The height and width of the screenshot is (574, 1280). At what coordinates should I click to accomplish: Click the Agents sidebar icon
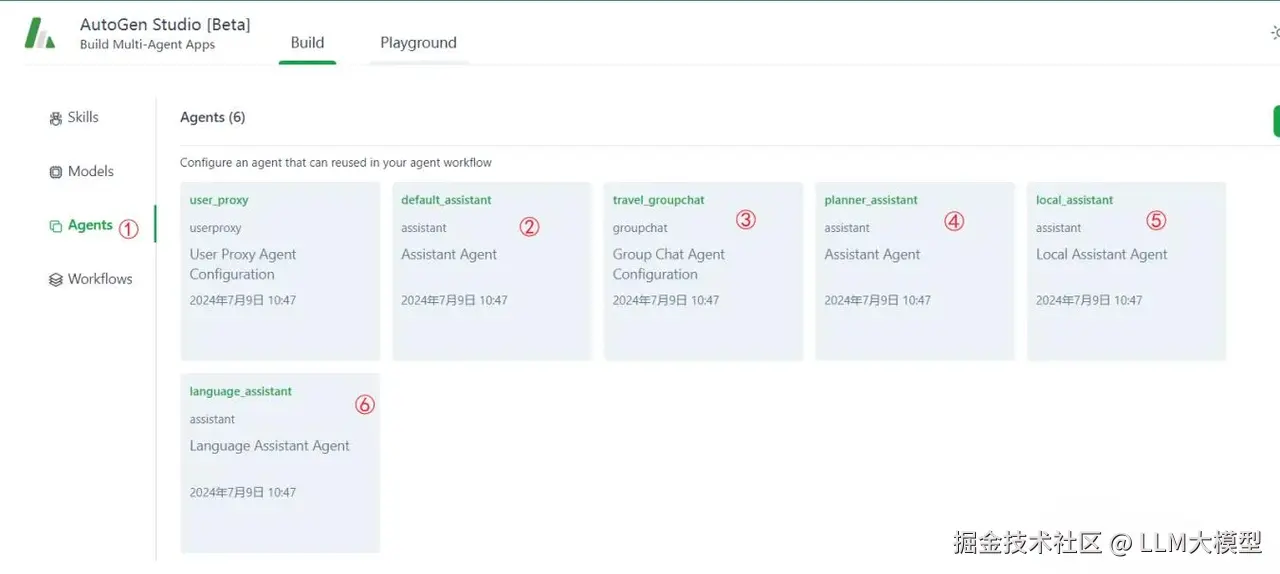56,226
